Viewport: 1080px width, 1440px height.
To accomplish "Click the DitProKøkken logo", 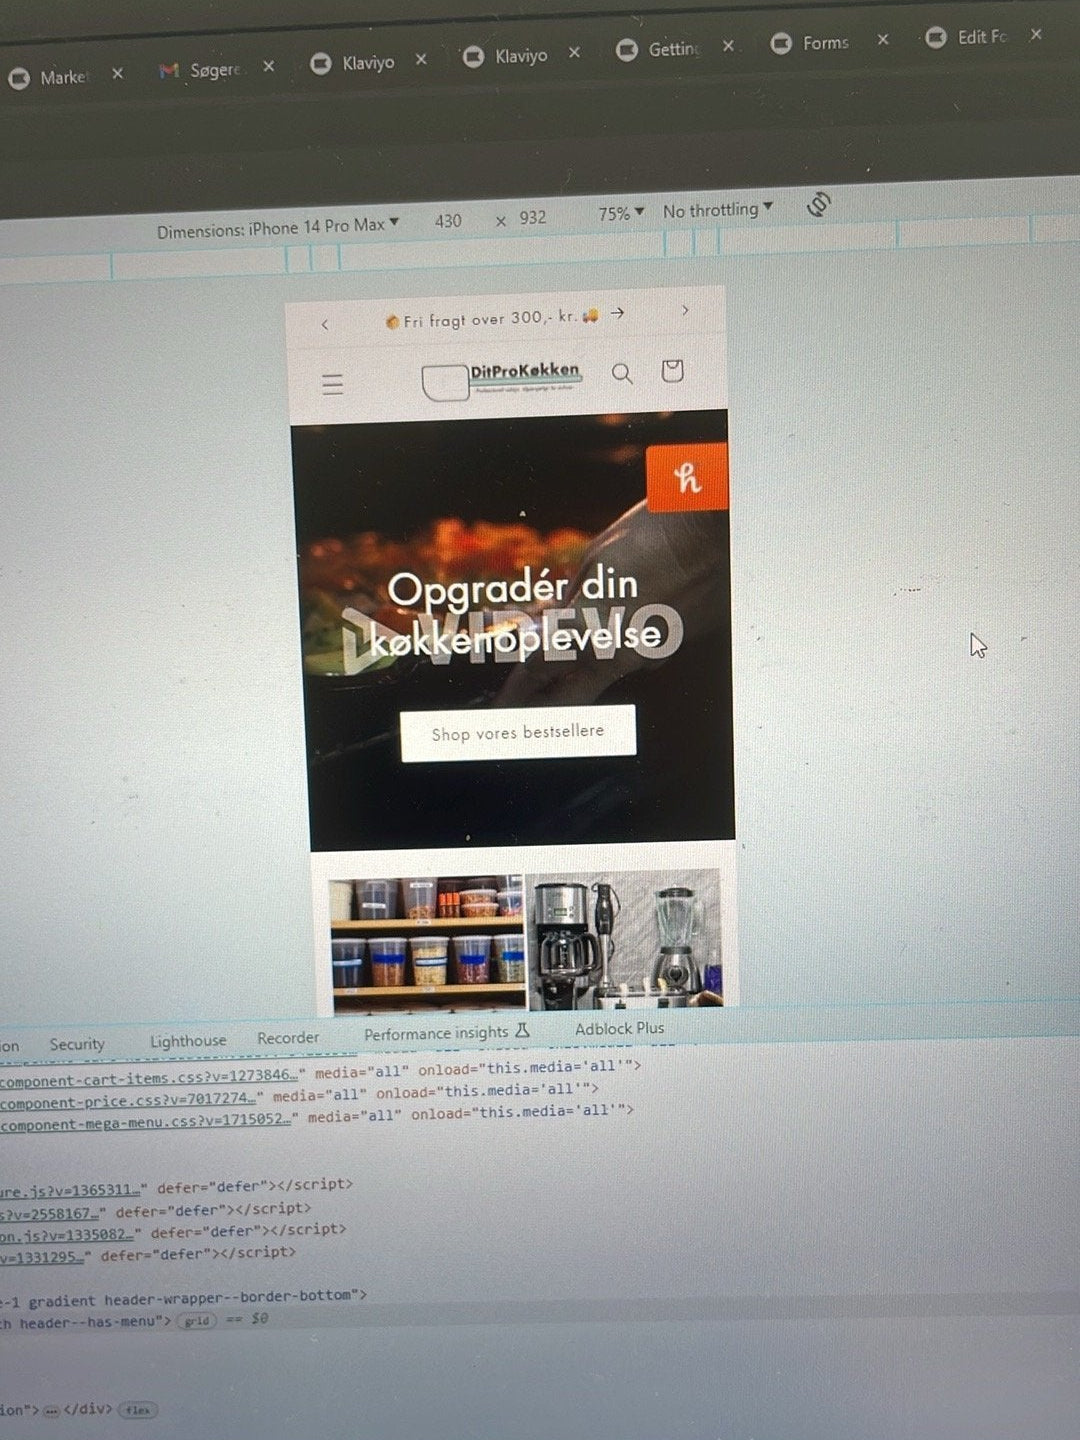I will pyautogui.click(x=502, y=379).
